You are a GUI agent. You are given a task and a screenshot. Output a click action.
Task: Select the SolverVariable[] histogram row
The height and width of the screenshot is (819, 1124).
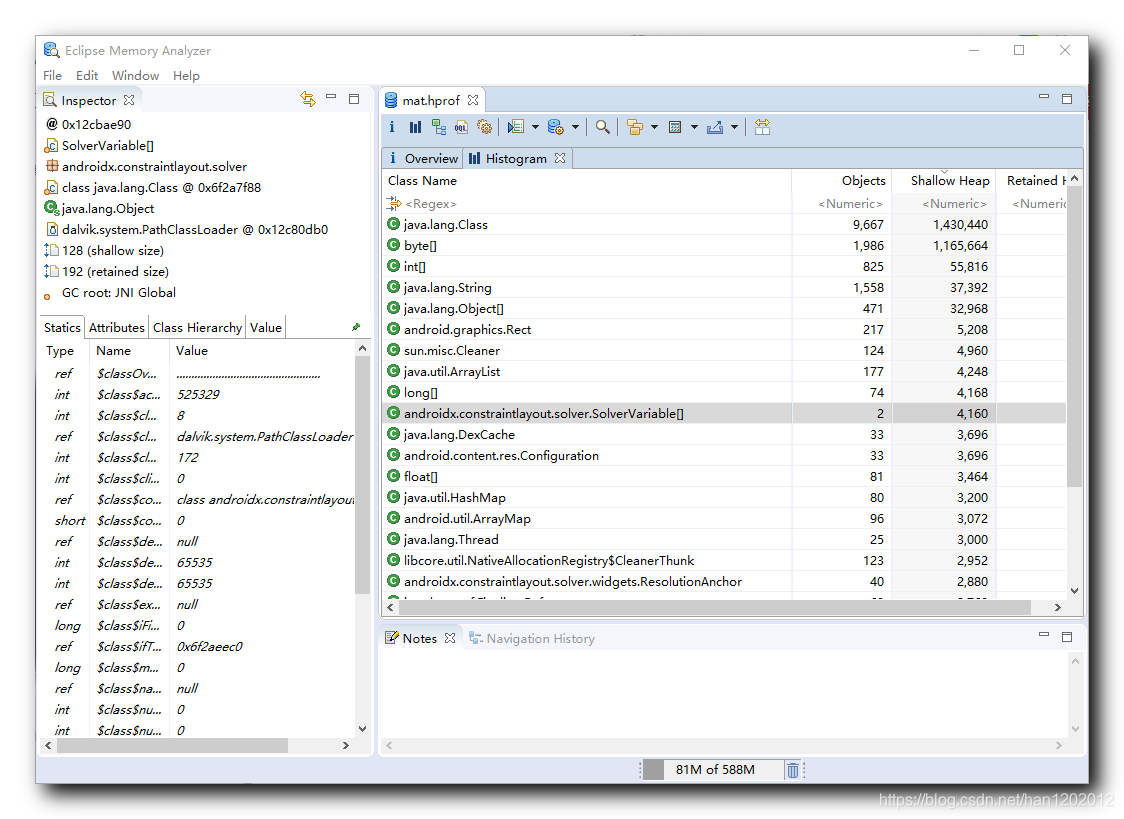click(724, 413)
